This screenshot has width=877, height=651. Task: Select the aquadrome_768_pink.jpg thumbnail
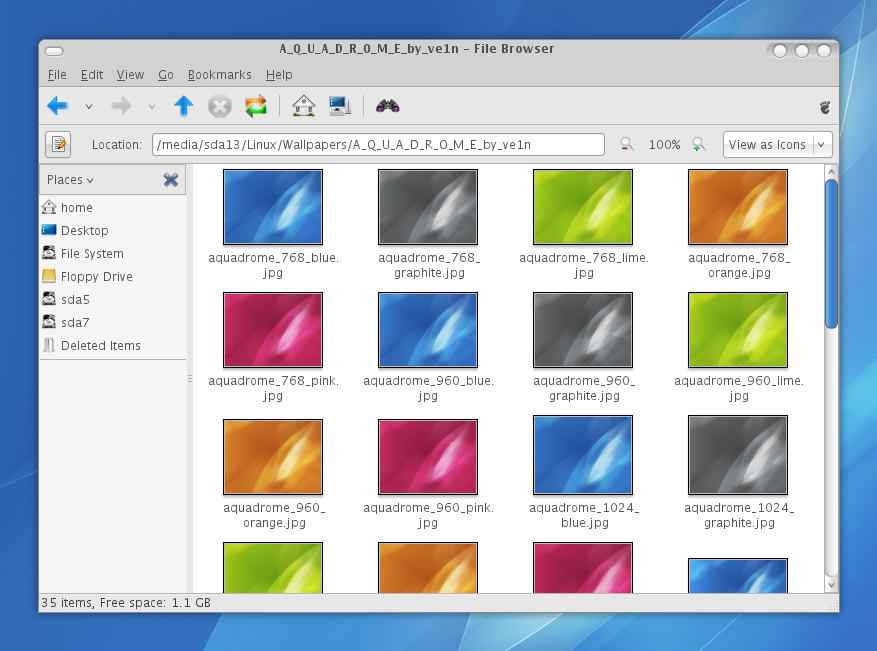click(273, 330)
